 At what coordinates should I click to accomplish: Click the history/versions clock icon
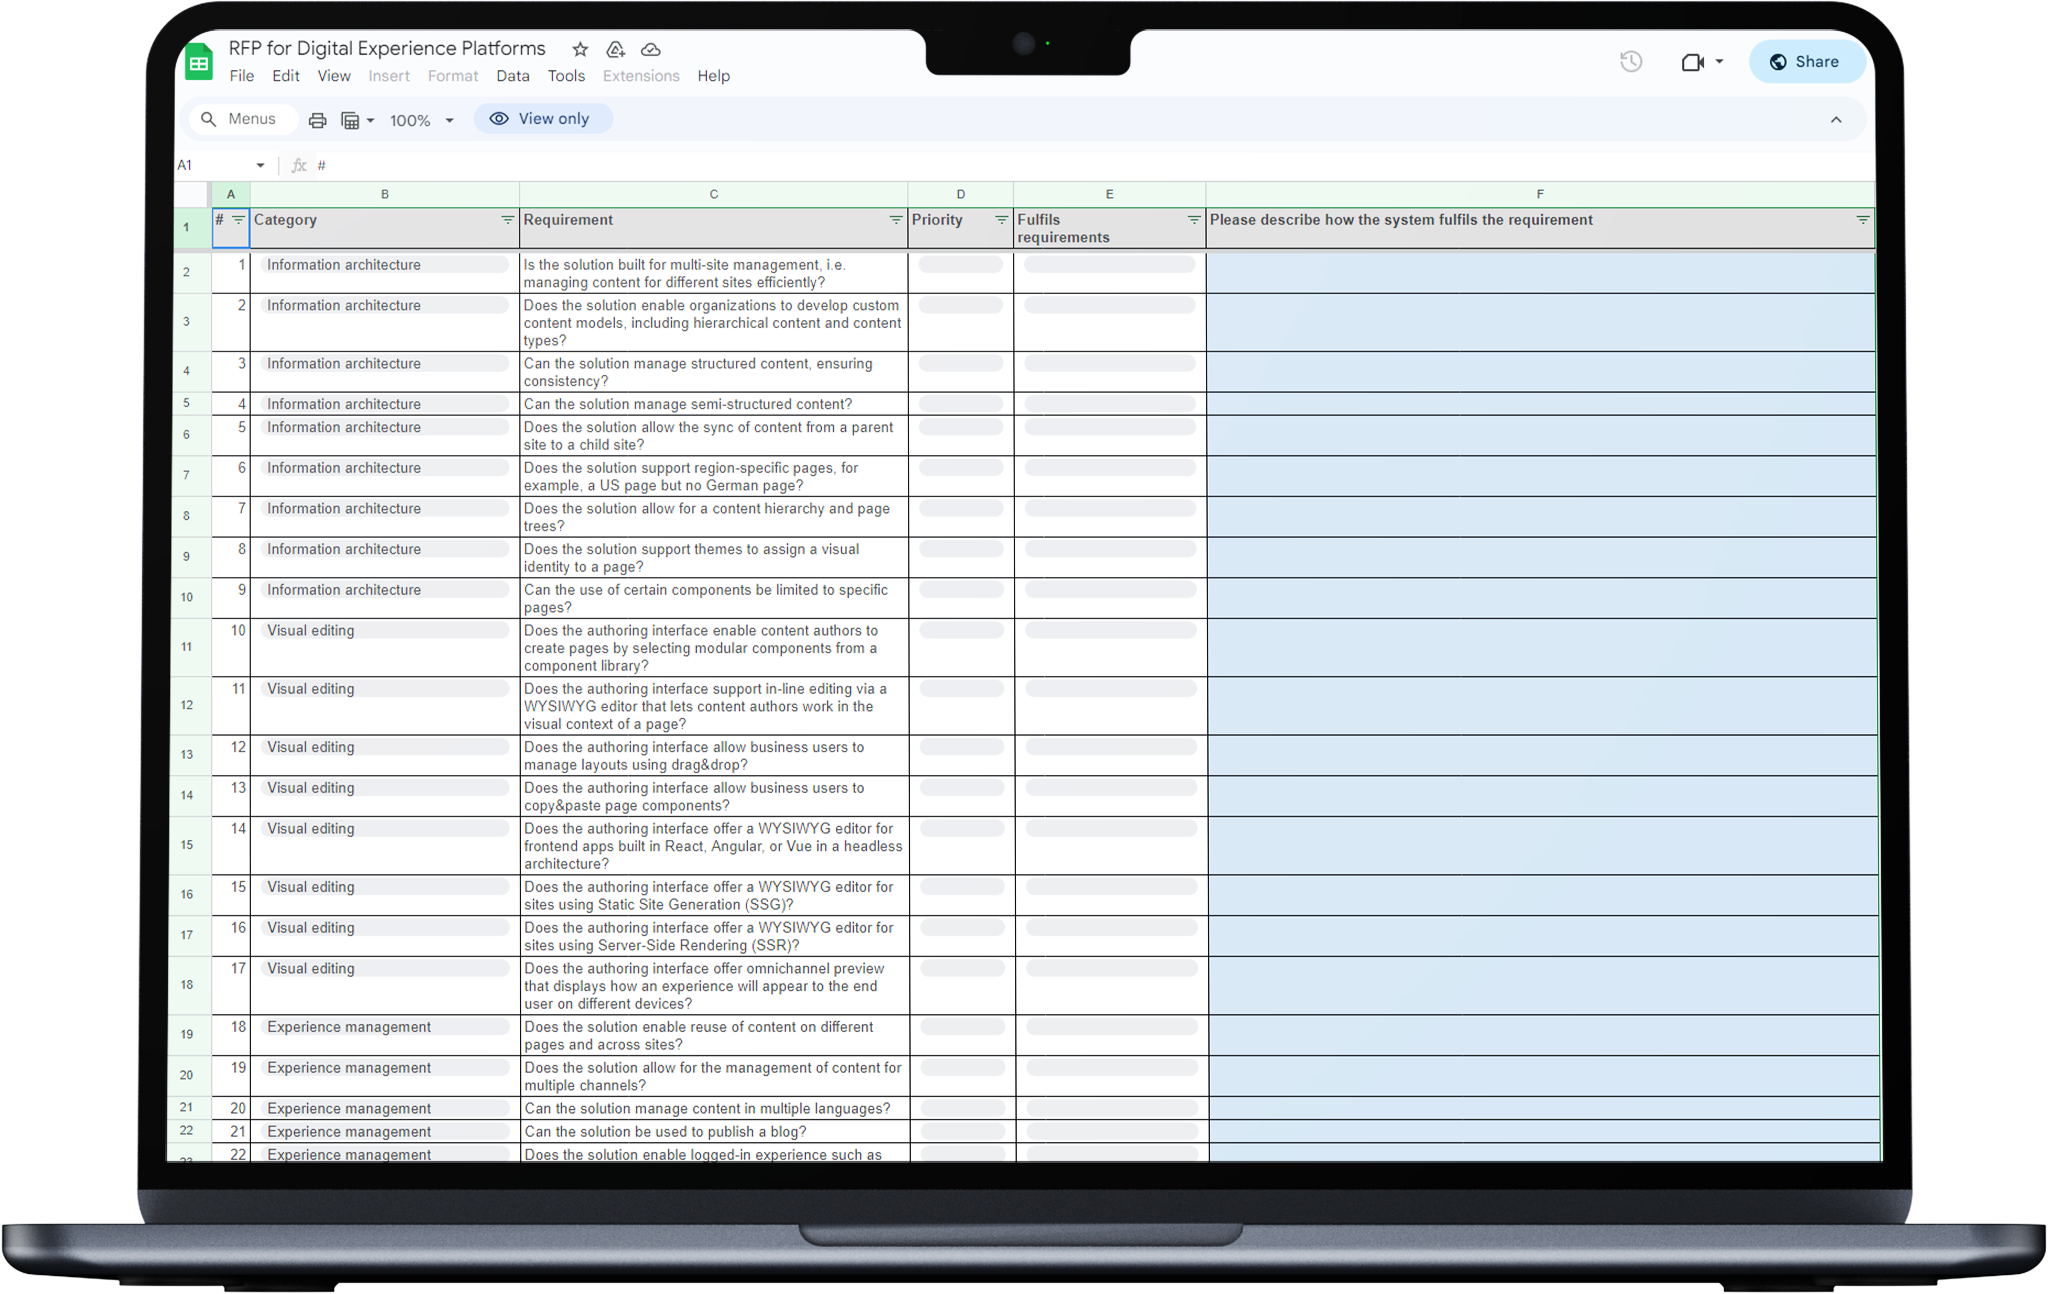1631,61
